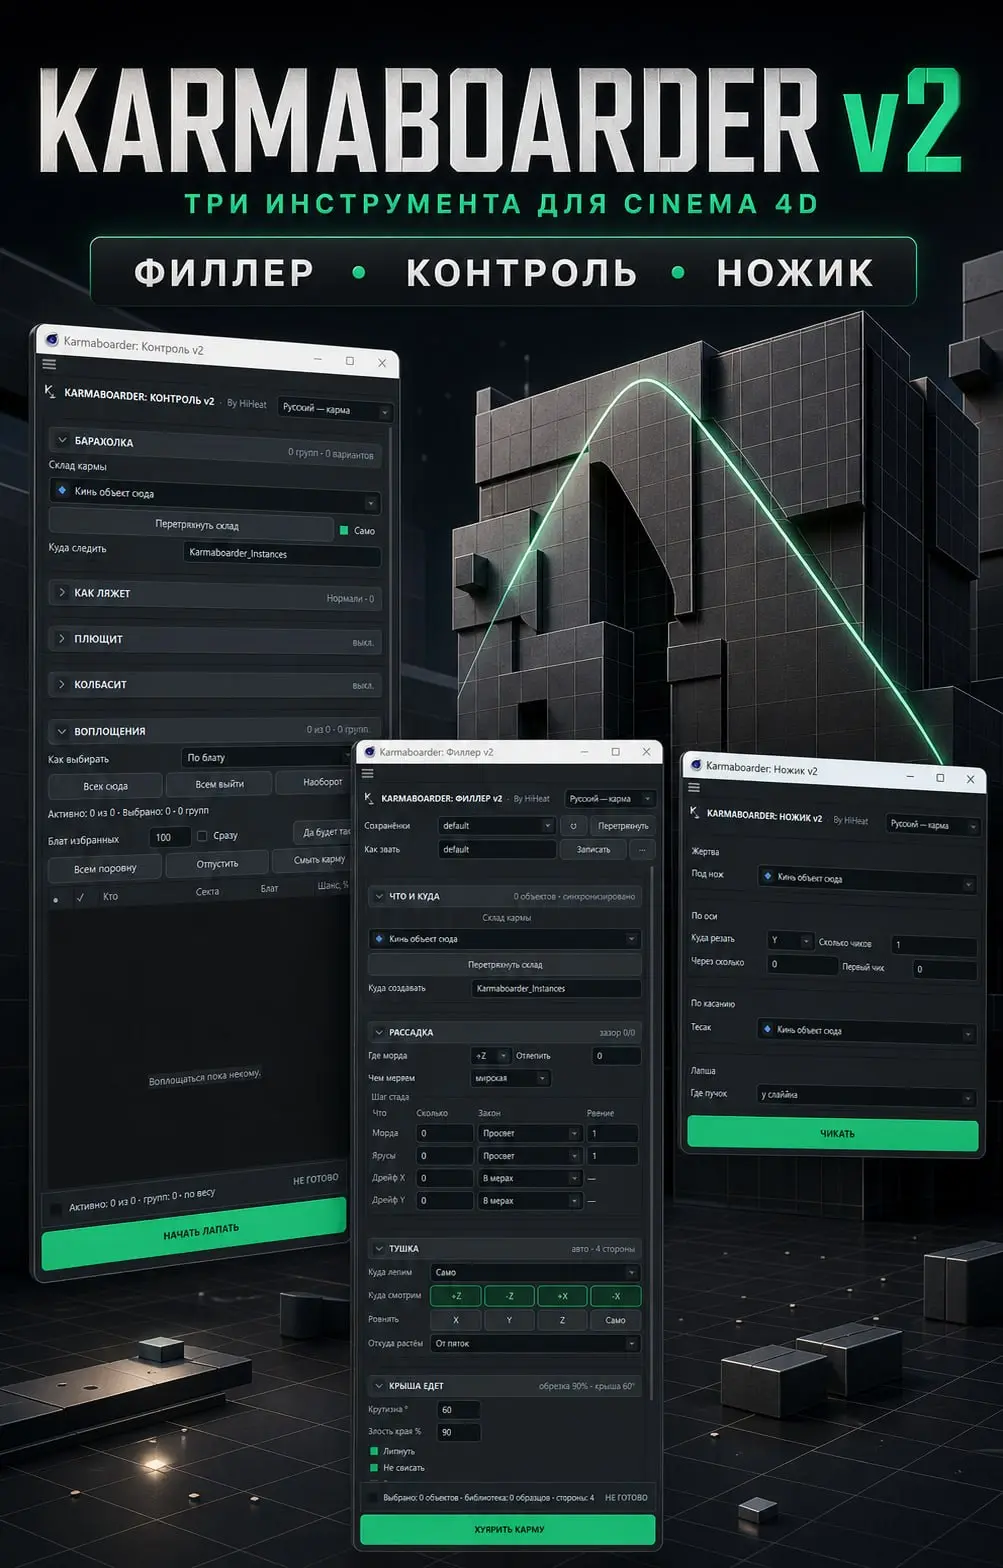
Task: Open the Закон dropdown in the Морда row
Action: point(530,1133)
